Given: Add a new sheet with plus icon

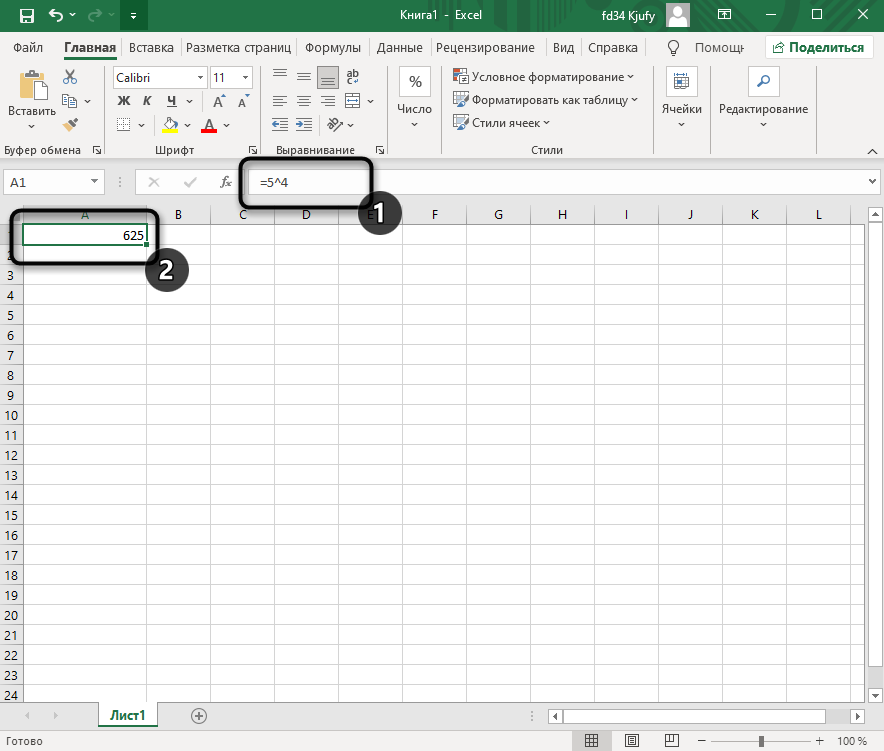Looking at the screenshot, I should click(x=199, y=715).
